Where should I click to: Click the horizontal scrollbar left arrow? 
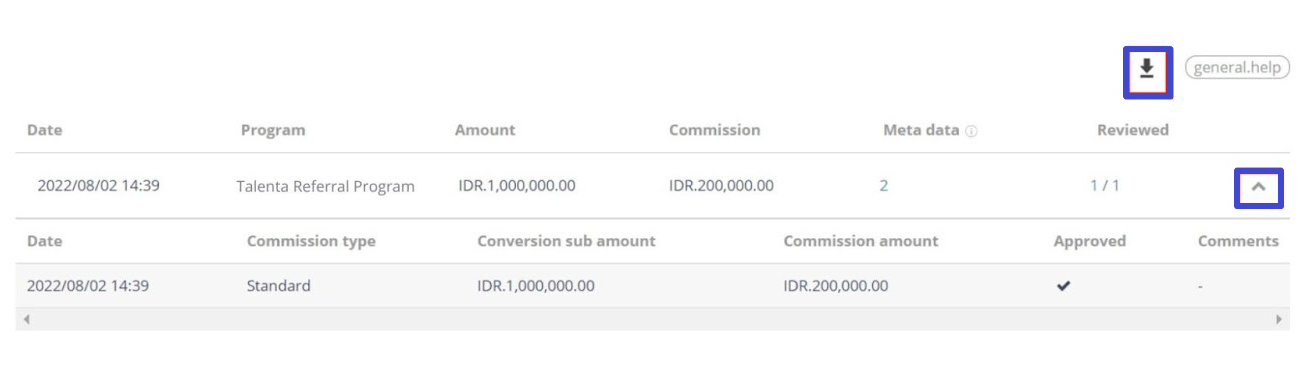[26, 319]
